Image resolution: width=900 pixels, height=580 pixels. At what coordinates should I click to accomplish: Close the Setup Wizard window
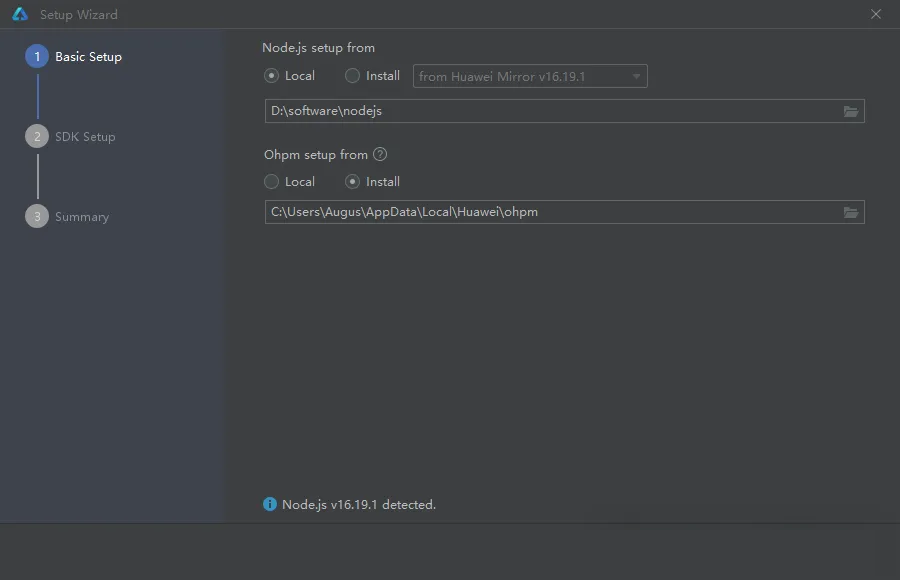(876, 14)
